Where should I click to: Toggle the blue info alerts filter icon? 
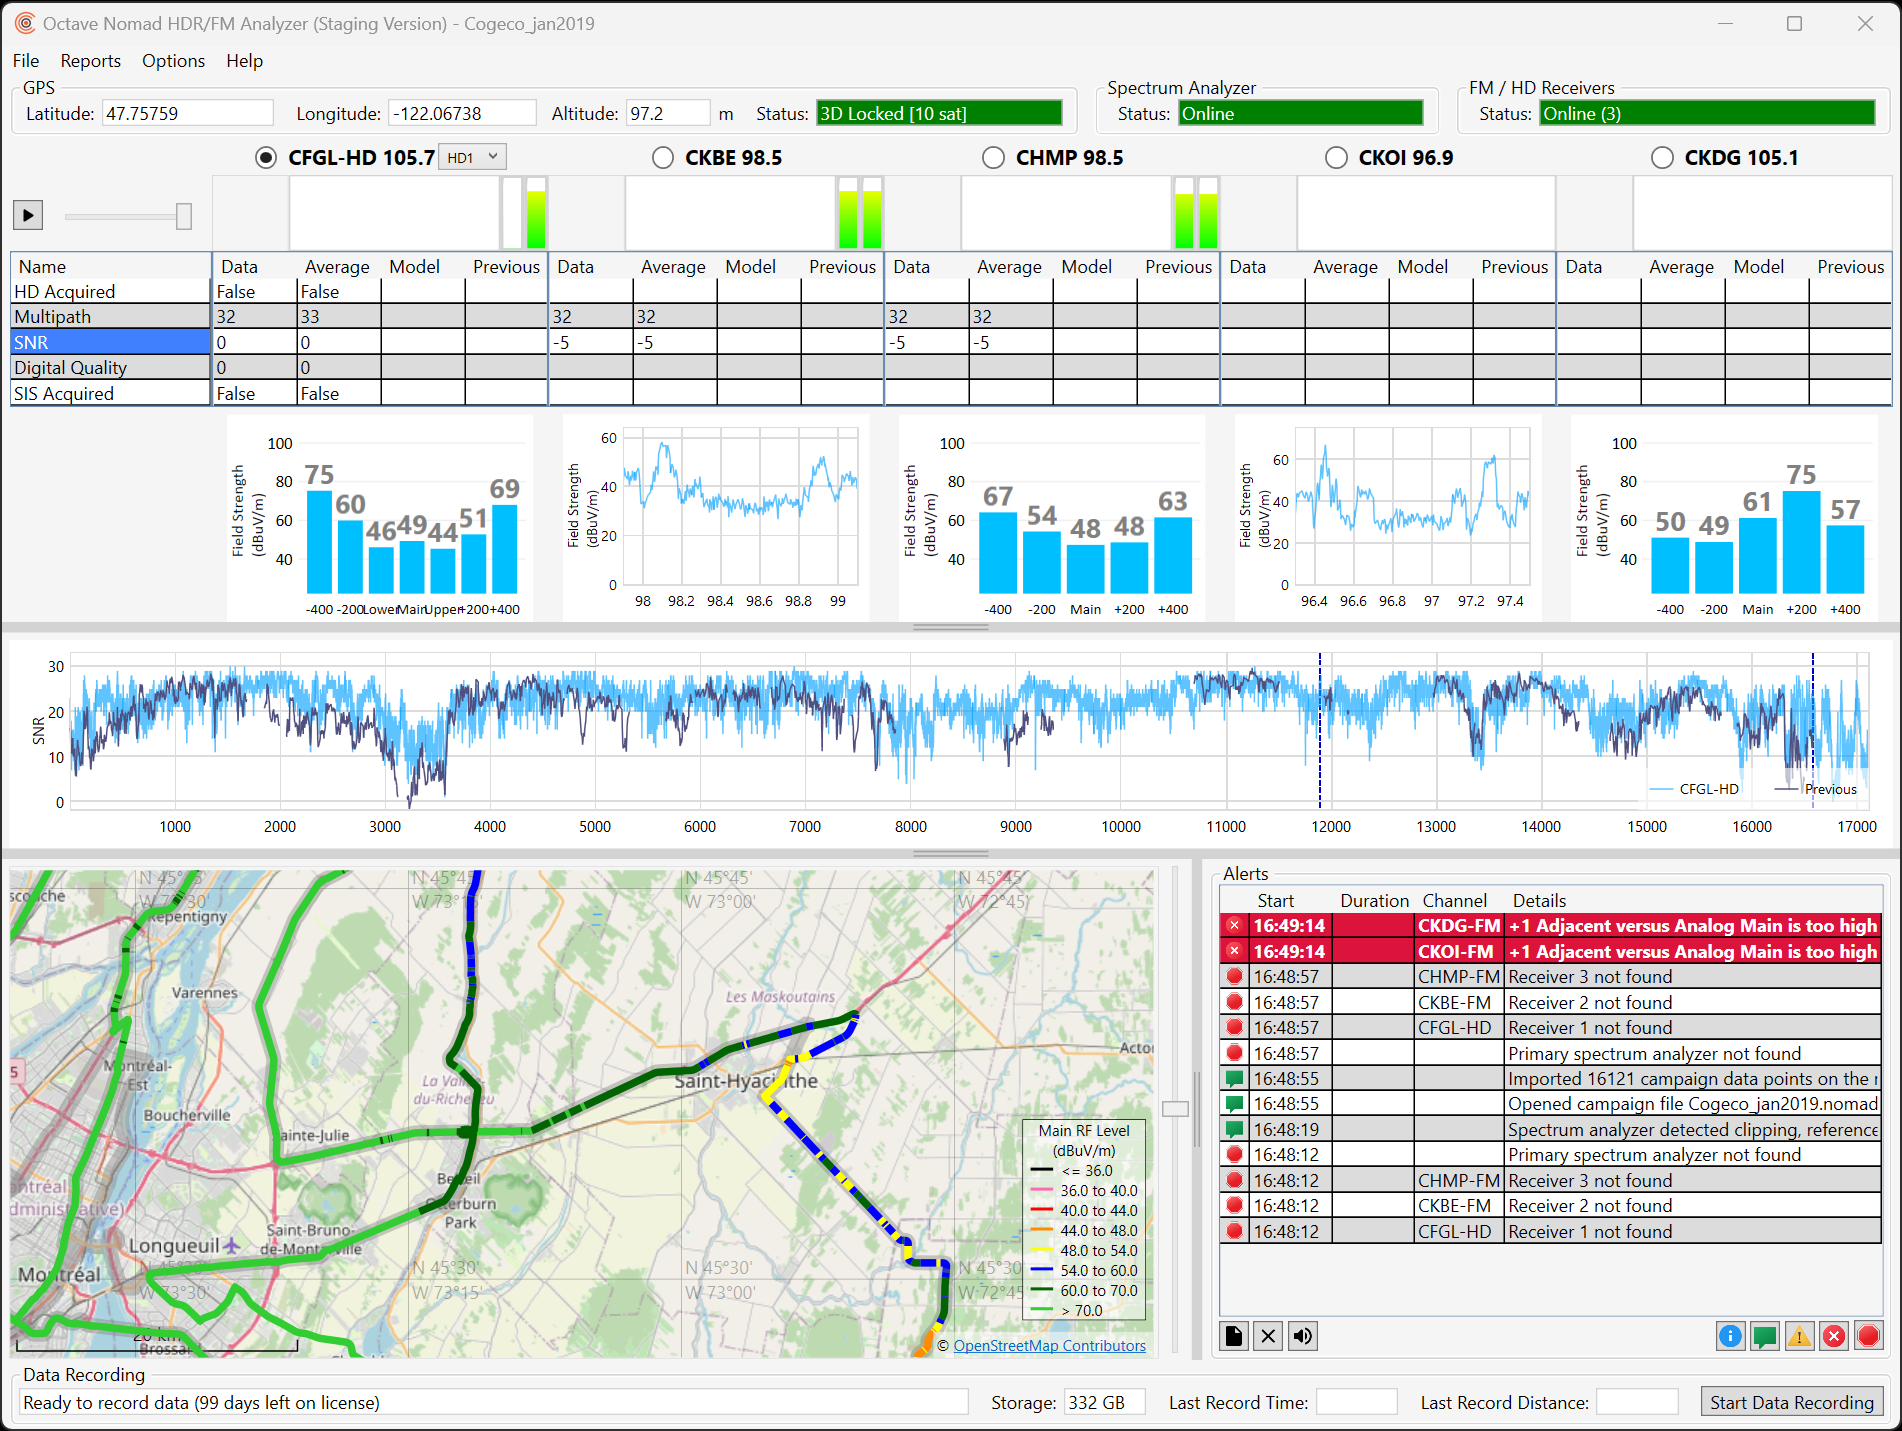tap(1731, 1336)
